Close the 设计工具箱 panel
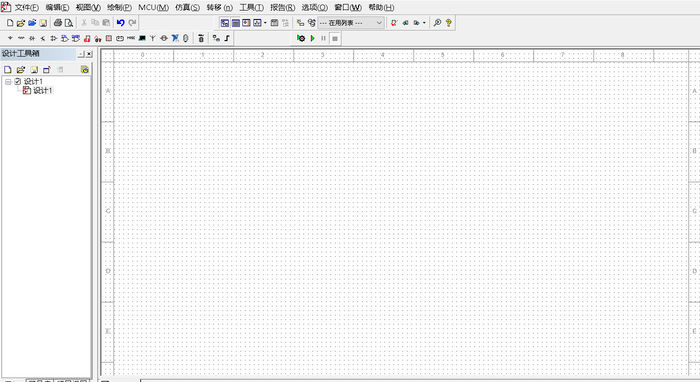 click(x=89, y=54)
